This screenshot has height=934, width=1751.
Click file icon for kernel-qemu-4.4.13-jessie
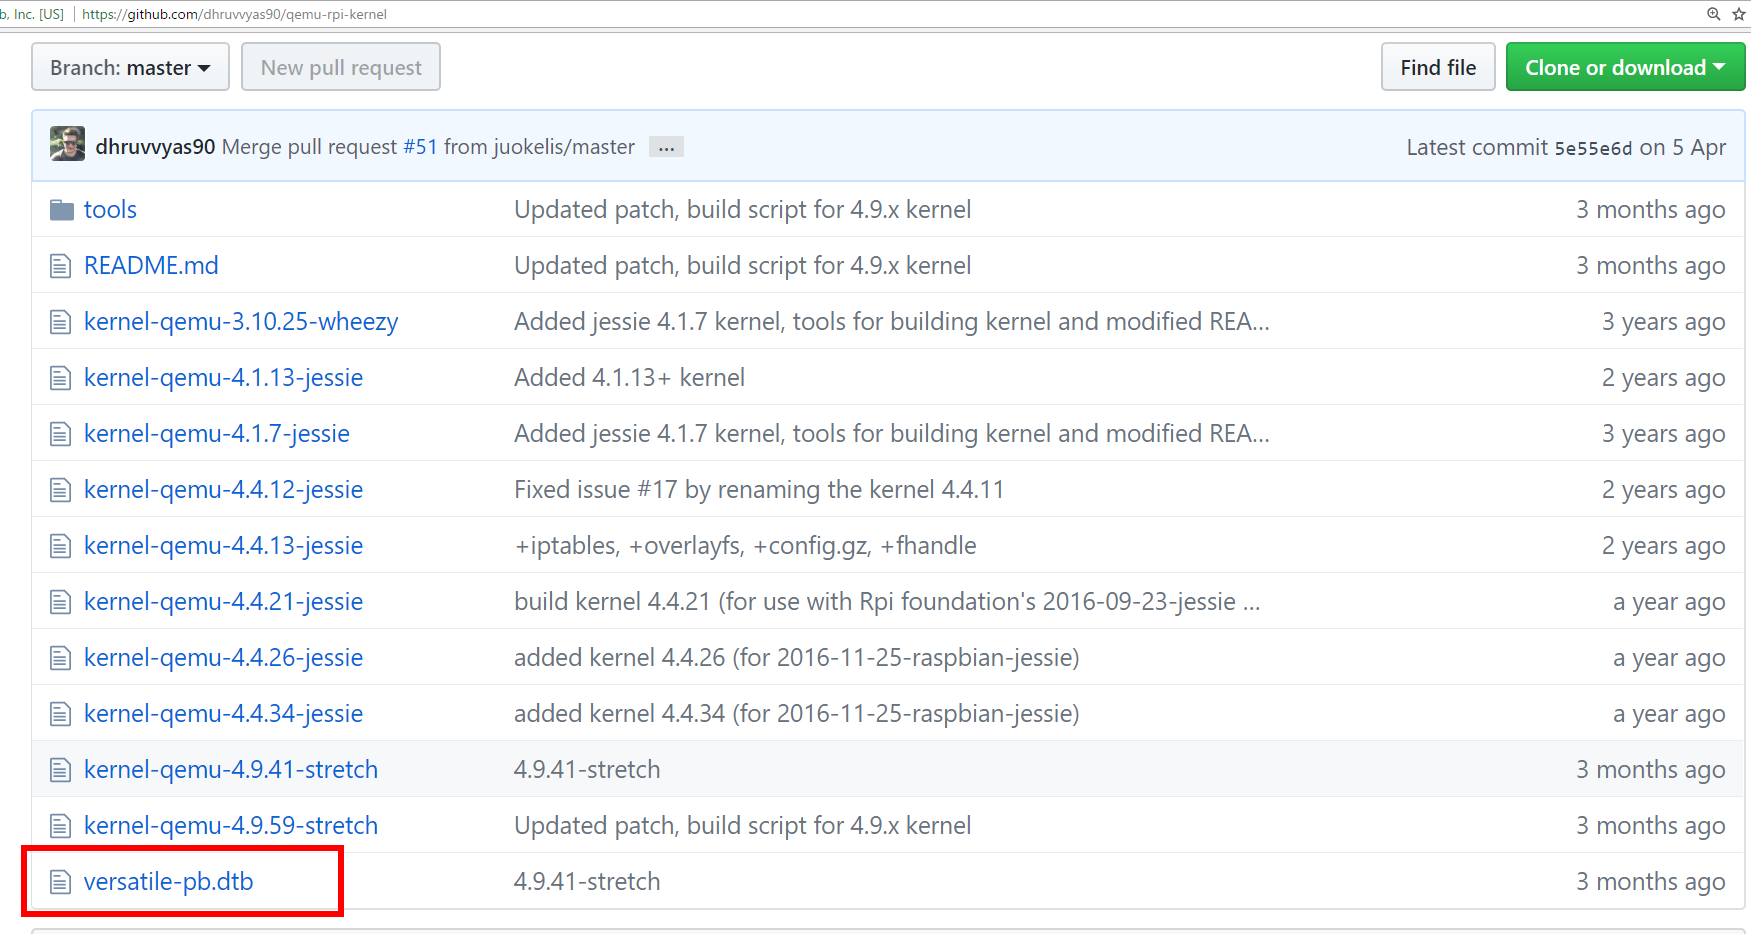point(61,546)
